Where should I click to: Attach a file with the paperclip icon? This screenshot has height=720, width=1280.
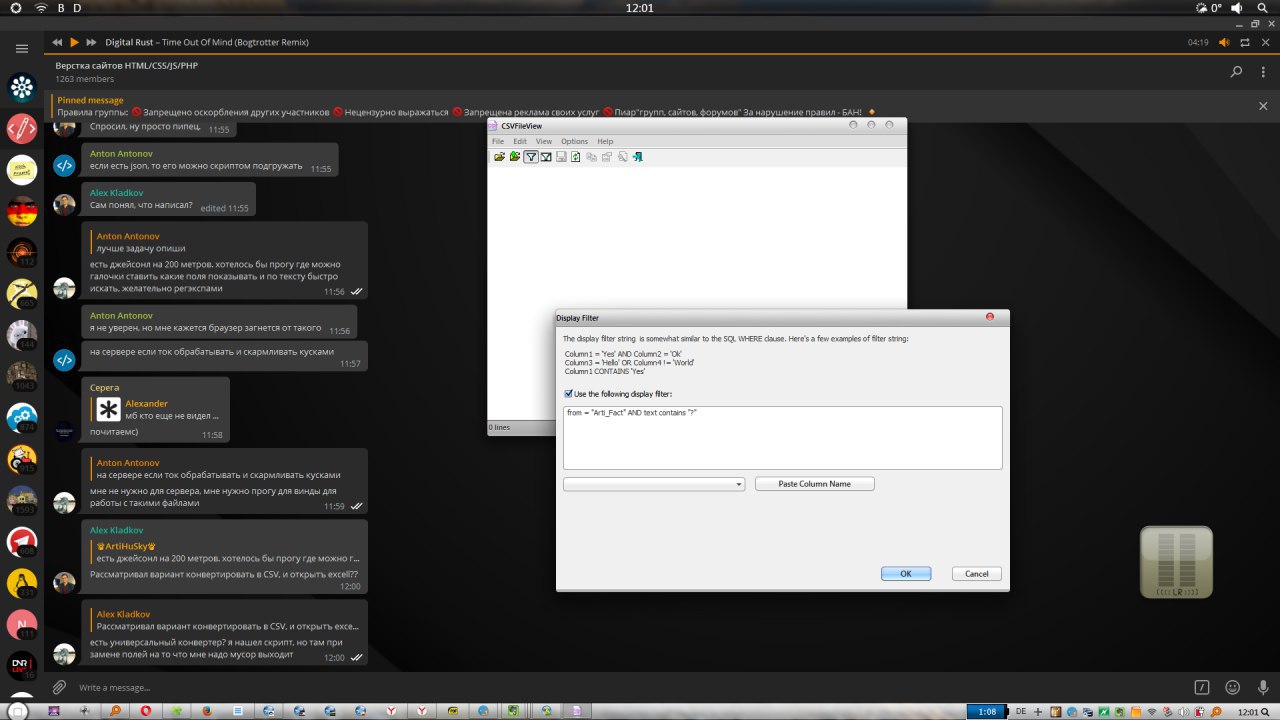60,687
